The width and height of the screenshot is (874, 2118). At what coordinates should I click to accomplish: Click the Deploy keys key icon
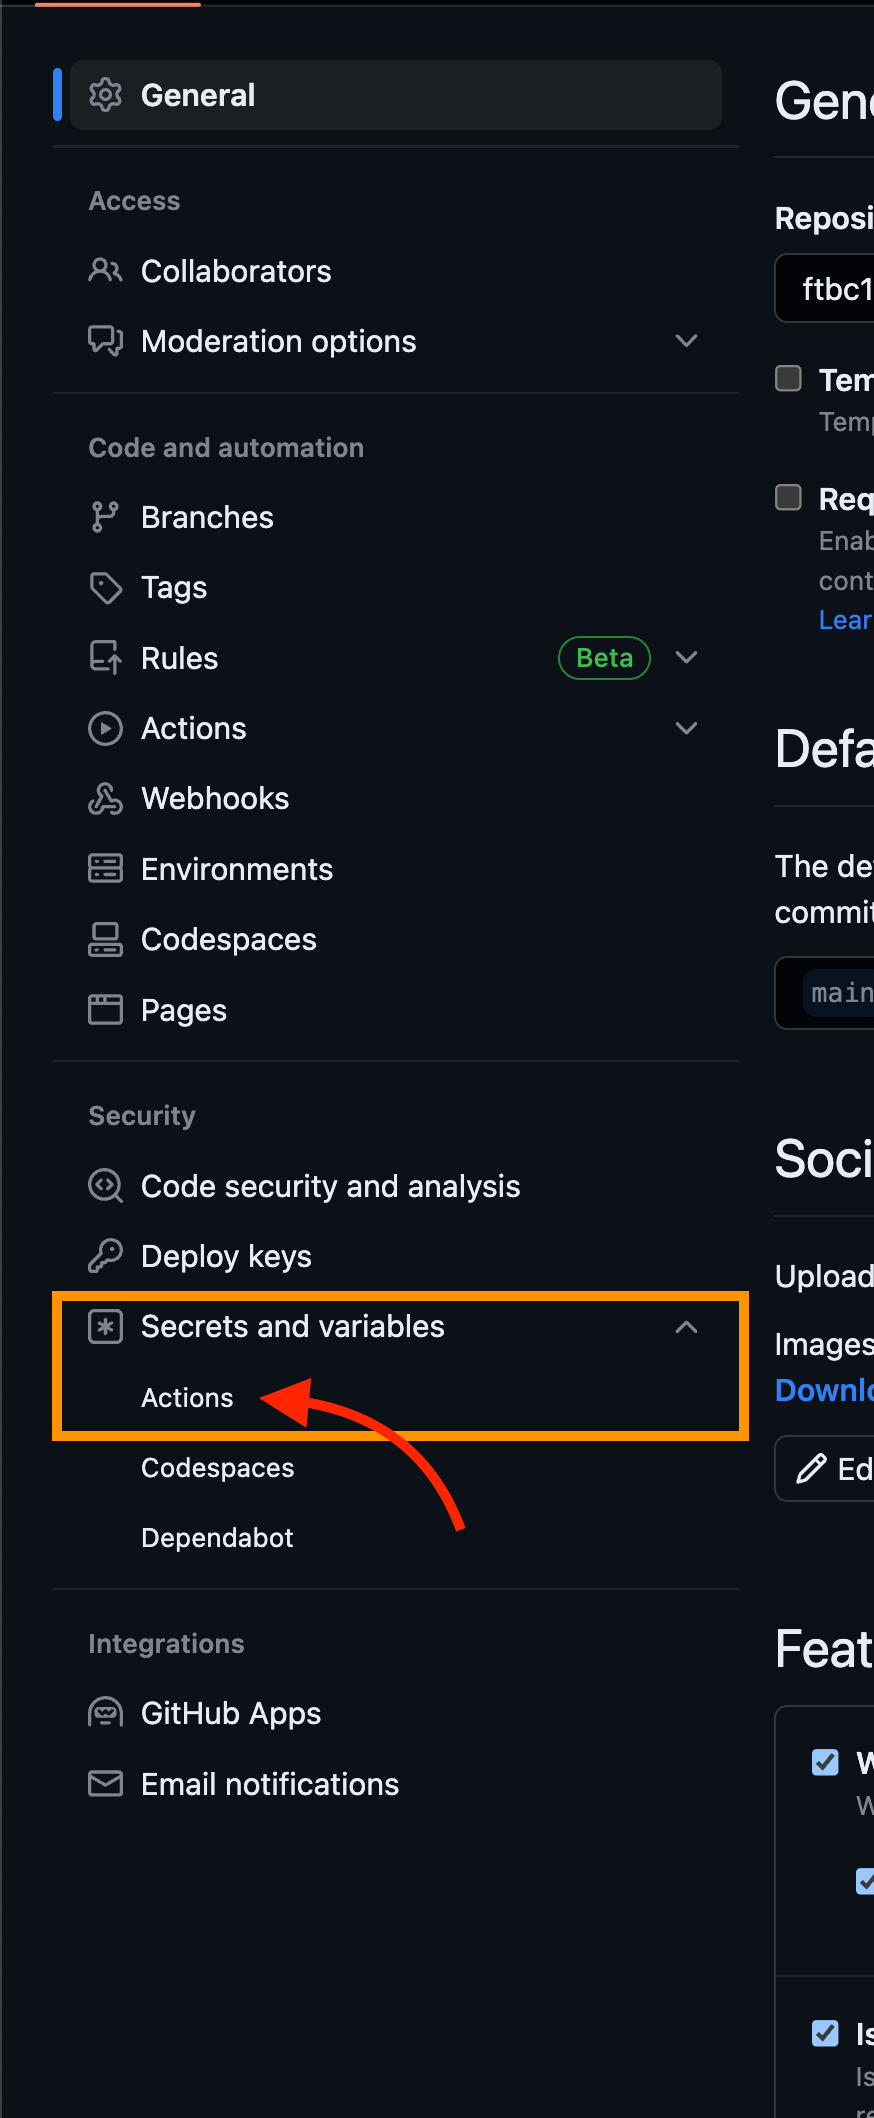tap(105, 1255)
